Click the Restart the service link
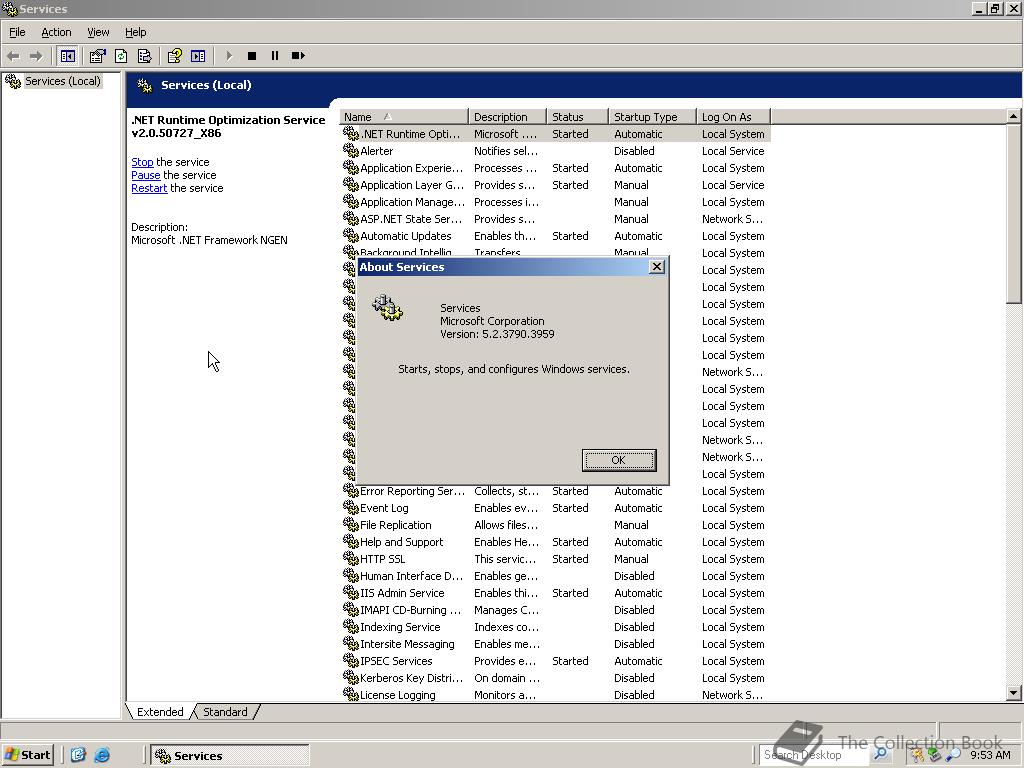The image size is (1024, 768). 149,188
